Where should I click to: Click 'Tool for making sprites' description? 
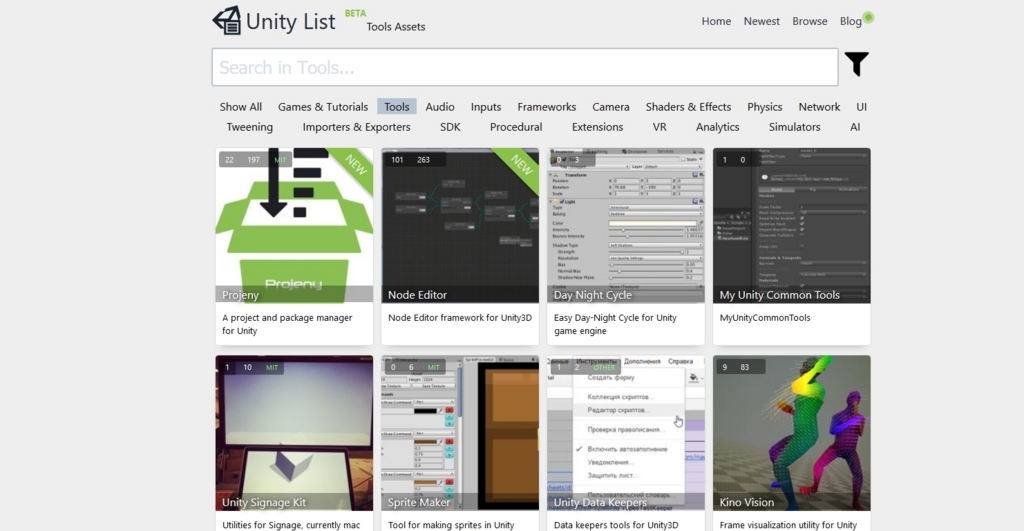pyautogui.click(x=451, y=525)
